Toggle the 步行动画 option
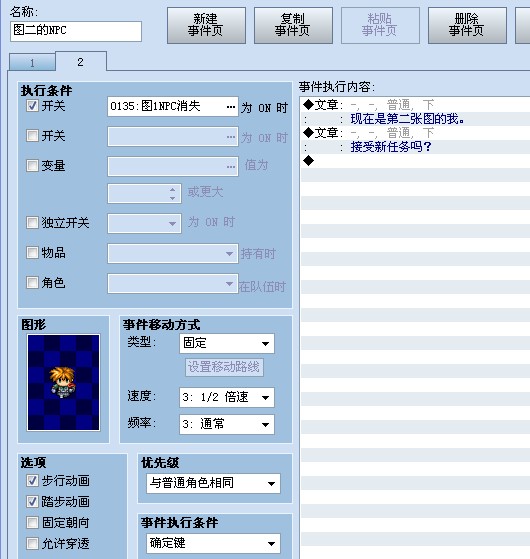This screenshot has width=530, height=559. pyautogui.click(x=32, y=481)
